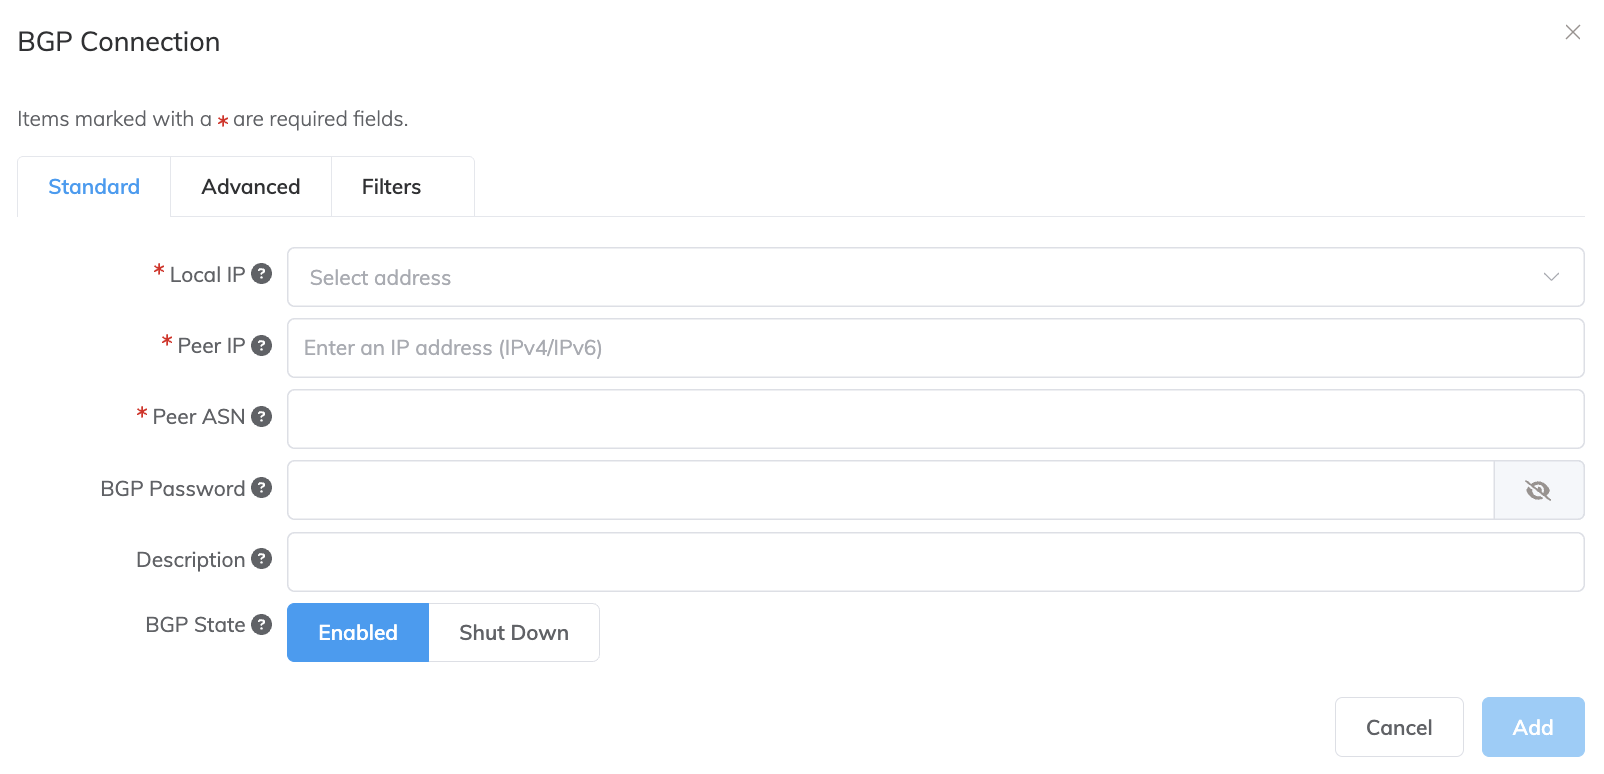
Task: Click the Description field help icon
Action: tap(261, 559)
